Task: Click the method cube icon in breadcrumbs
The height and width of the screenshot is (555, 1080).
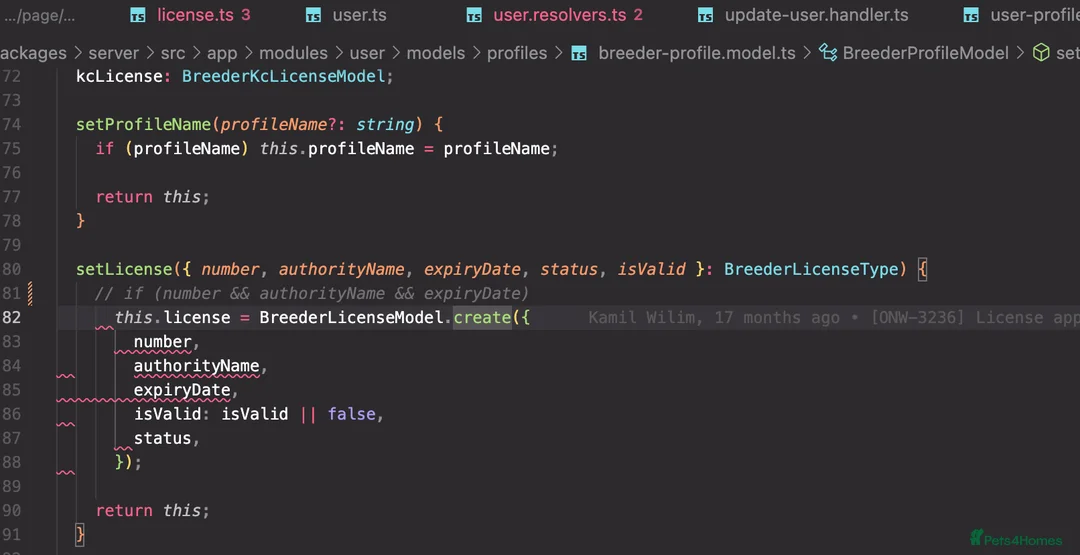Action: (x=1041, y=53)
